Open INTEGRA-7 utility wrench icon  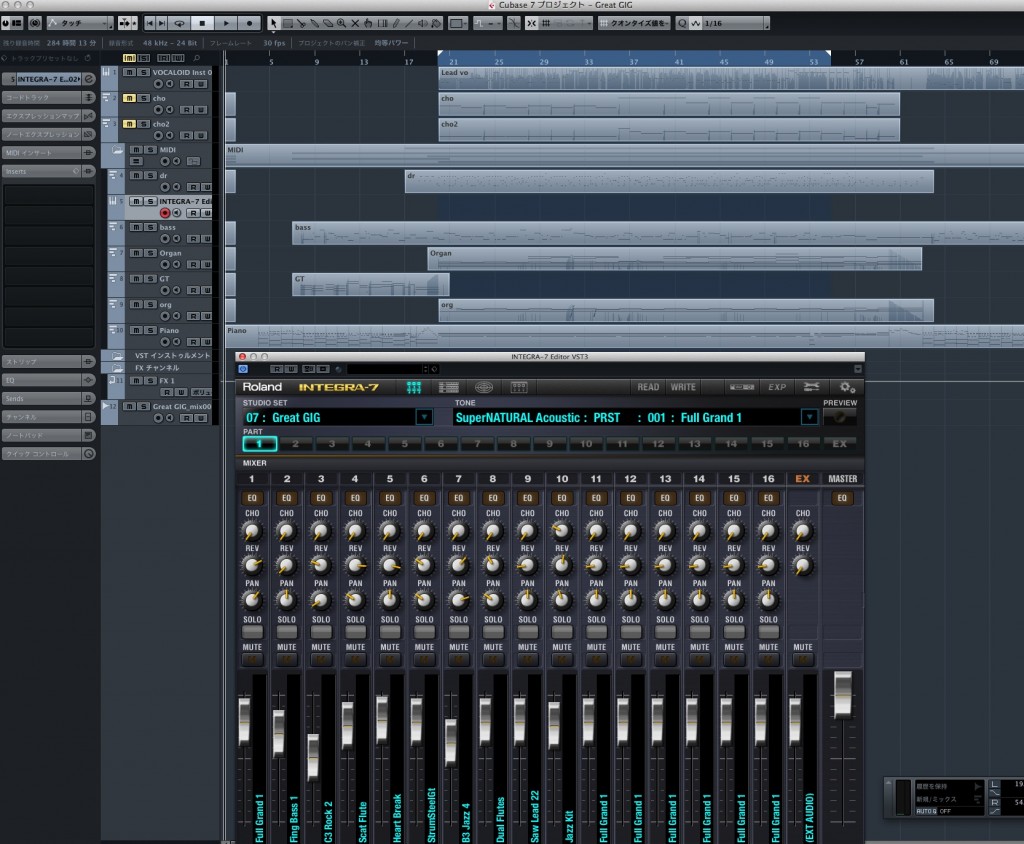click(x=812, y=387)
